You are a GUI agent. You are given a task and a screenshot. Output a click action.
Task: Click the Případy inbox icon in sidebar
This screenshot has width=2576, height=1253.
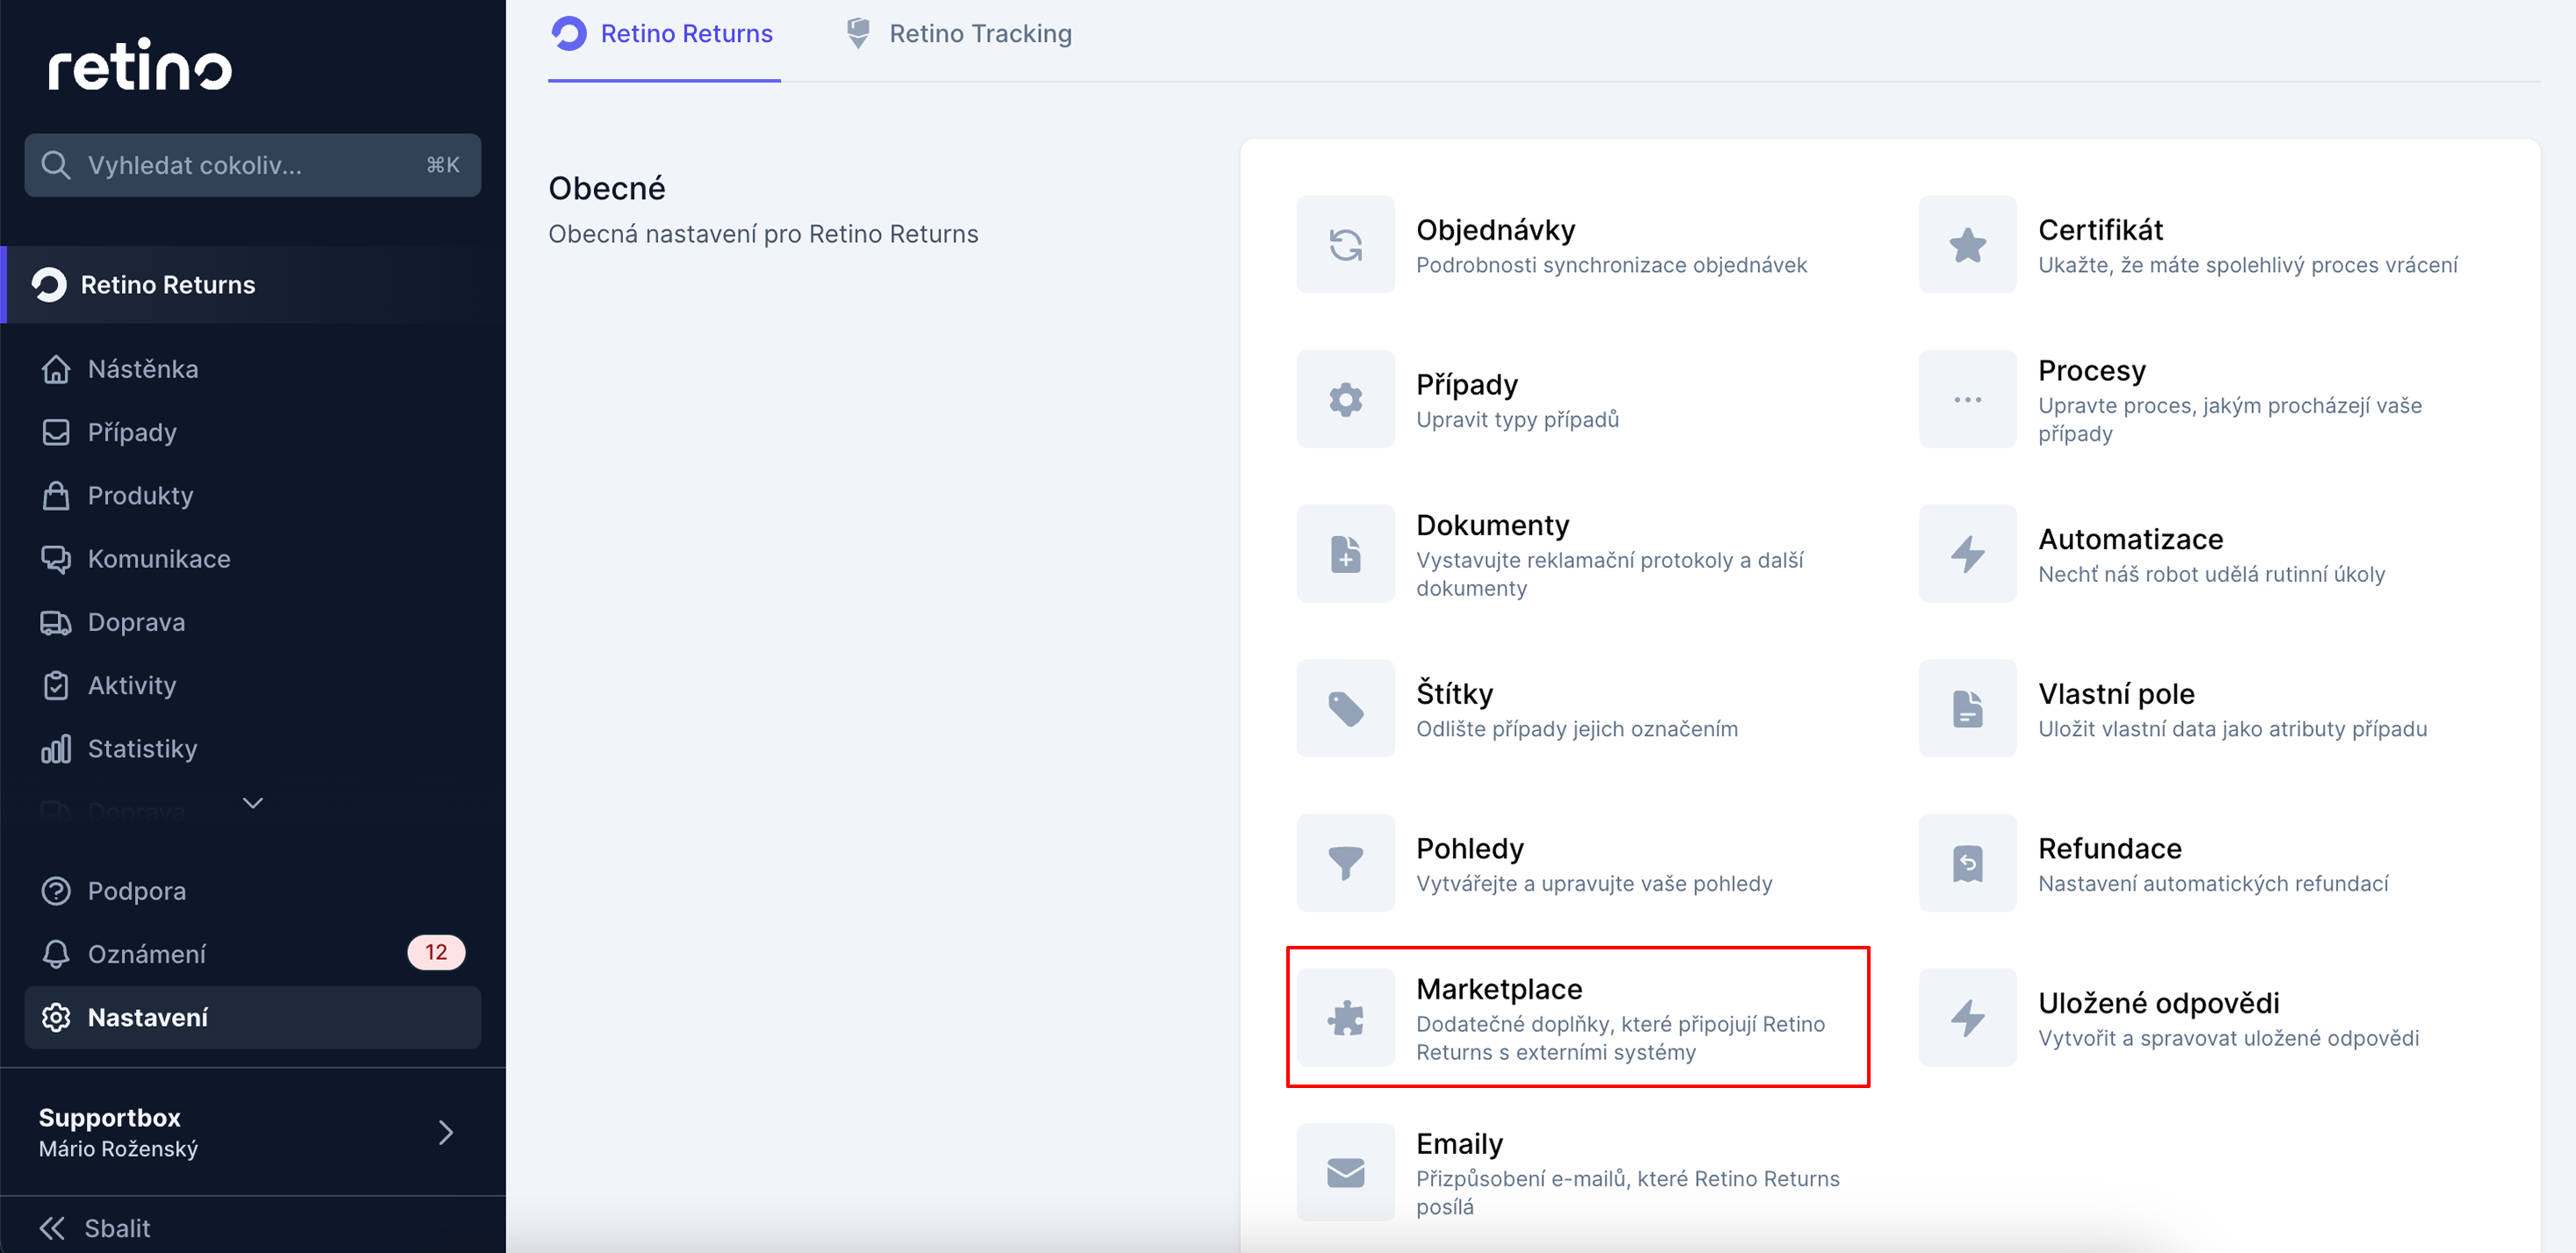[x=56, y=432]
